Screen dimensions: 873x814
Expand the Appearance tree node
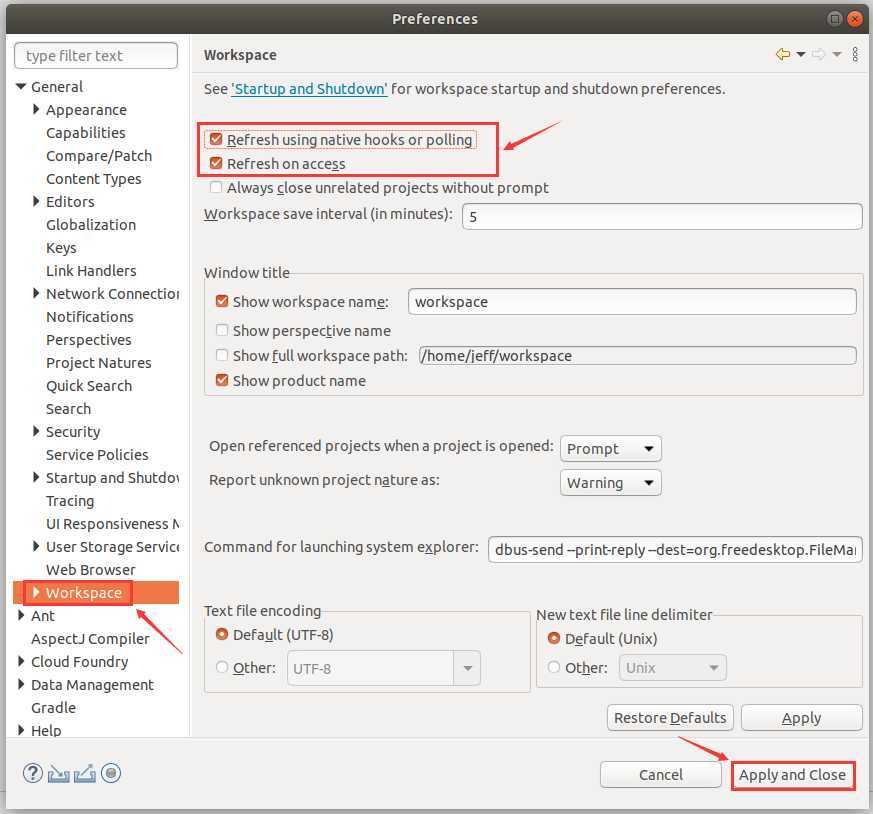(x=36, y=109)
